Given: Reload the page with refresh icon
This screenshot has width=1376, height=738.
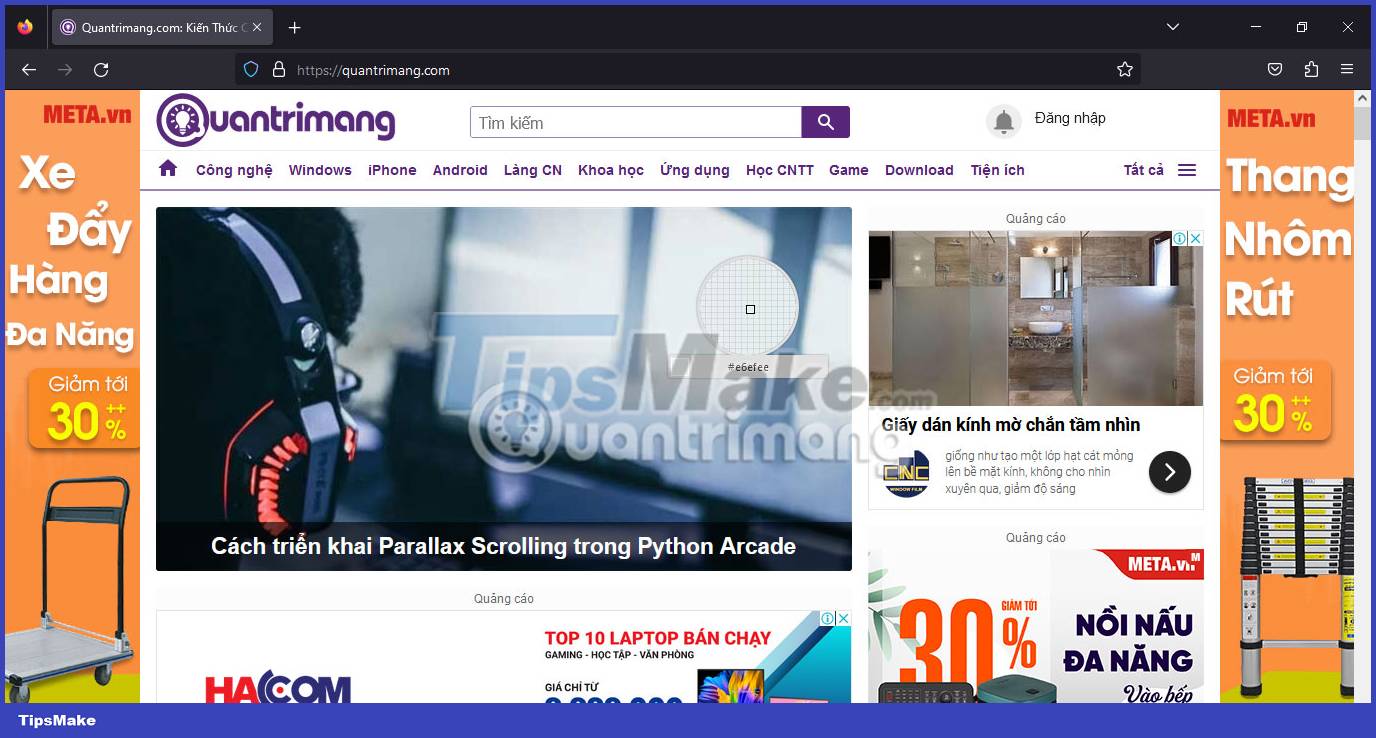Looking at the screenshot, I should [x=101, y=70].
